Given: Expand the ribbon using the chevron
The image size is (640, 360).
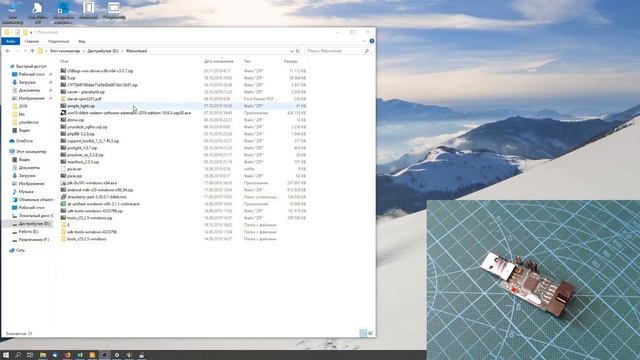Looking at the screenshot, I should point(364,41).
